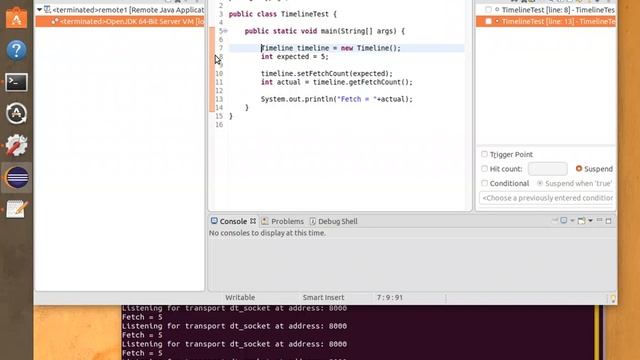Click the 'Writable' status bar text

click(x=240, y=298)
